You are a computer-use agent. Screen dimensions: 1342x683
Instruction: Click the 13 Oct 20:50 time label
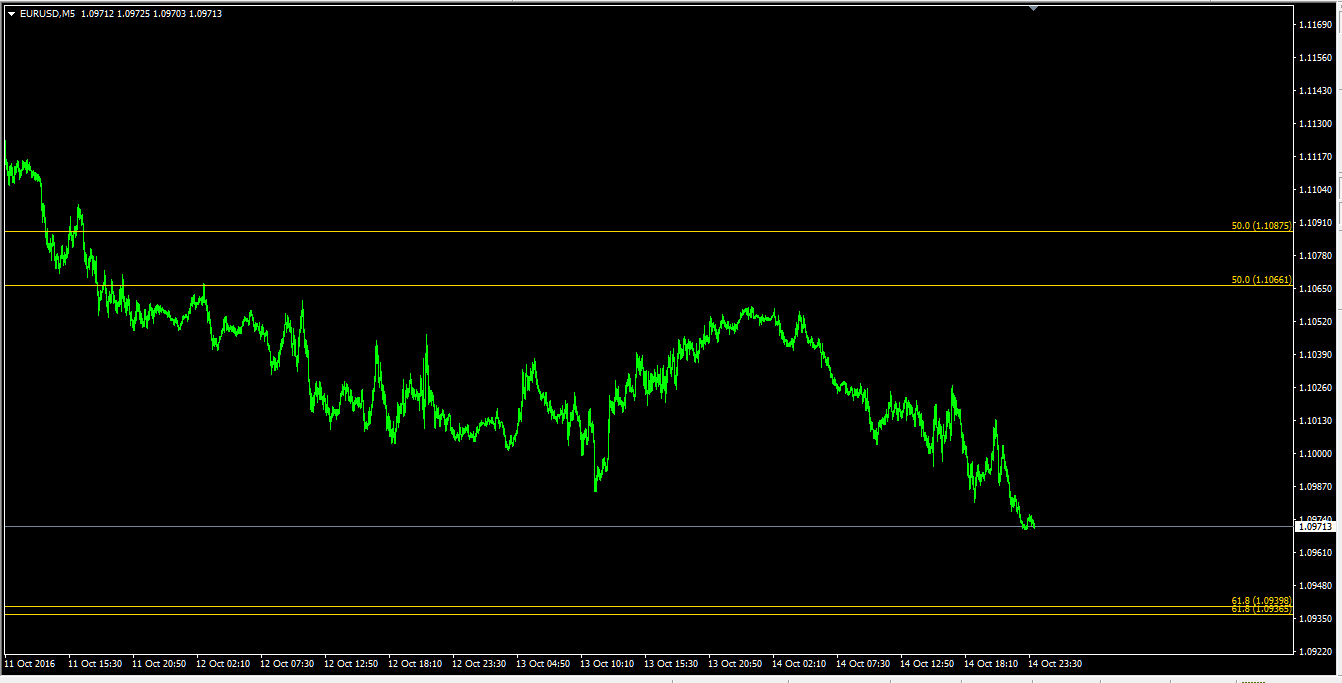tap(735, 663)
